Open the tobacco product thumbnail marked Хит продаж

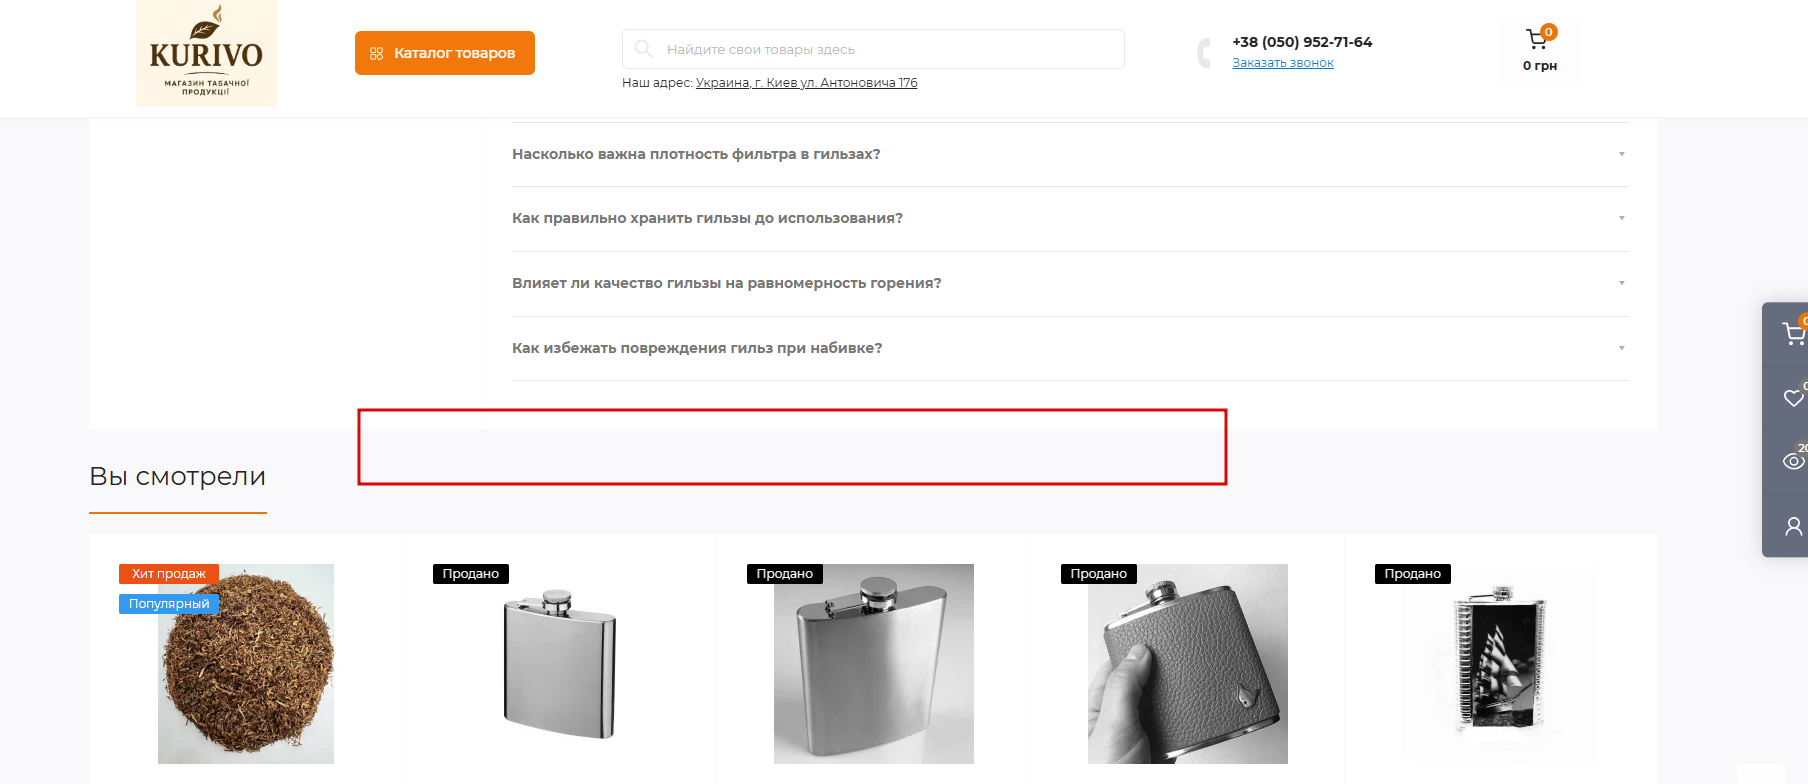(x=246, y=664)
